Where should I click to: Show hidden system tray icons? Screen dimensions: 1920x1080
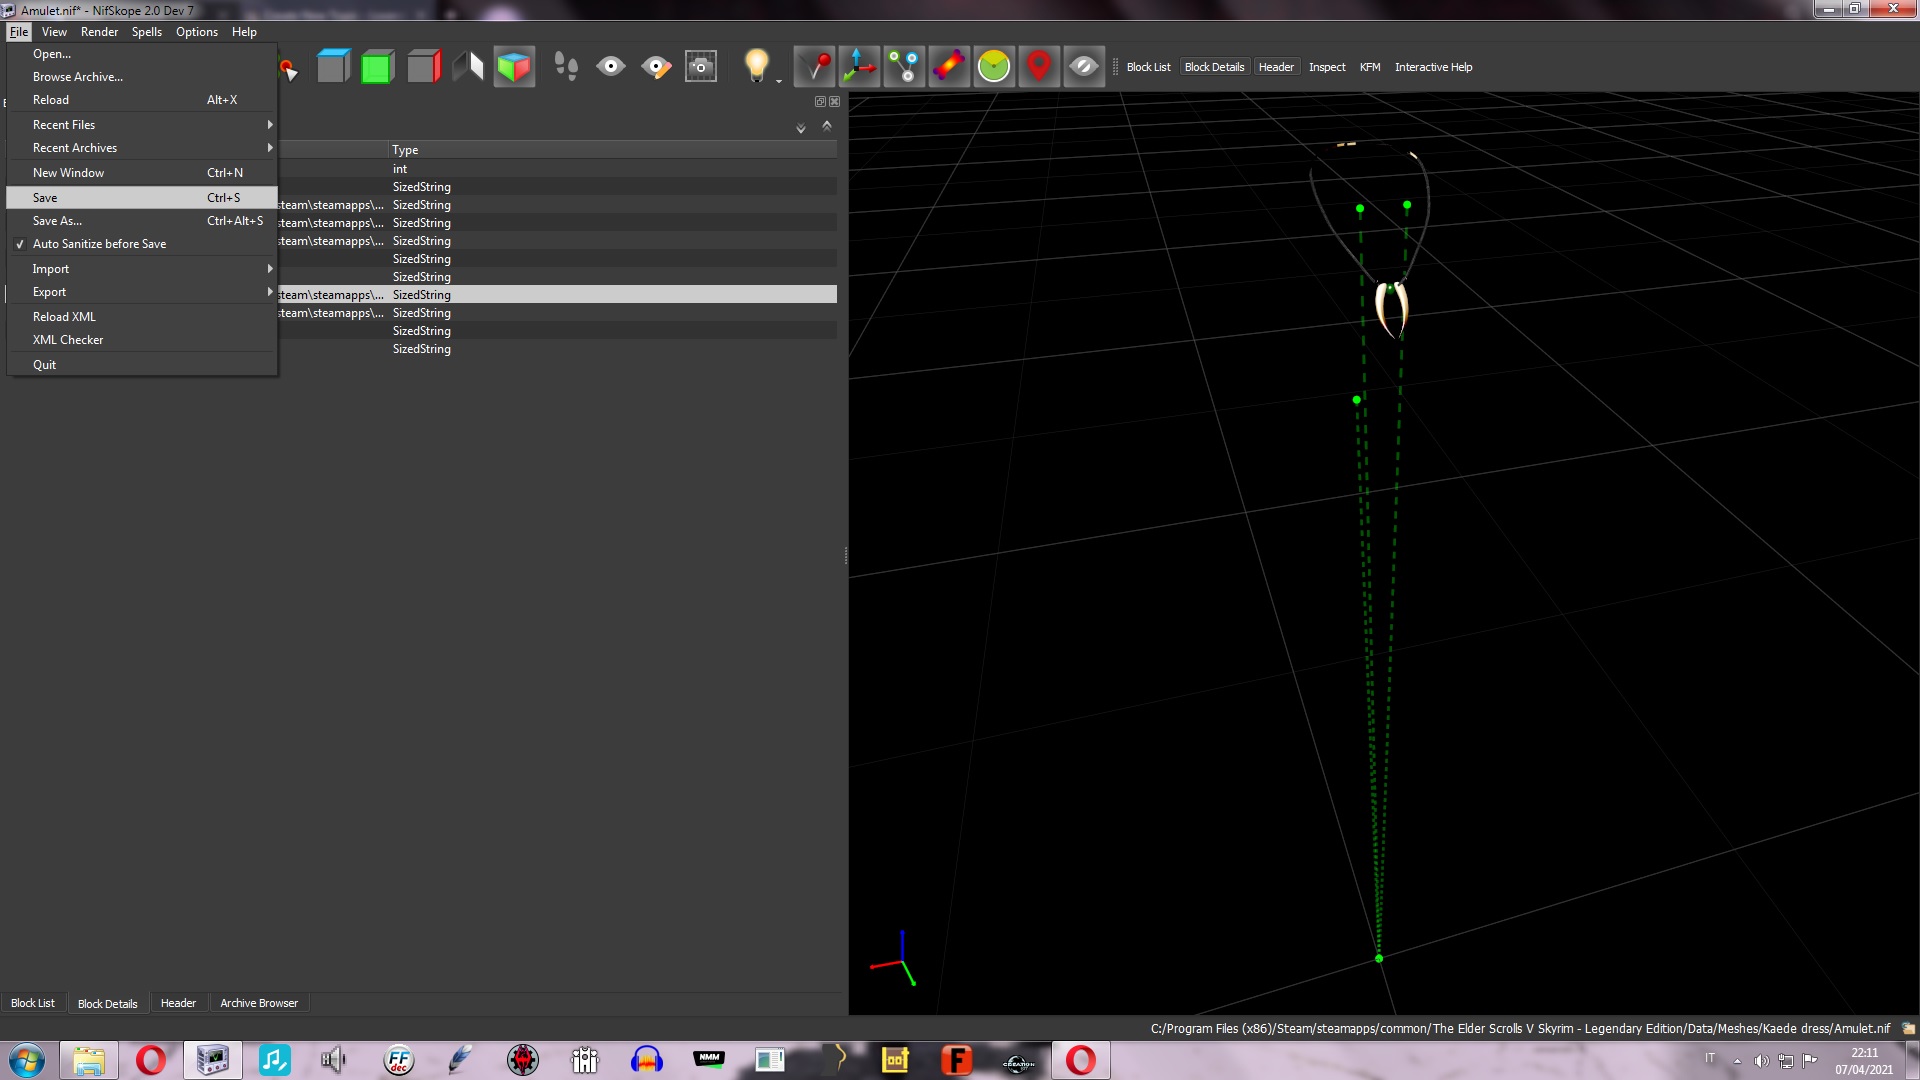pos(1737,1061)
